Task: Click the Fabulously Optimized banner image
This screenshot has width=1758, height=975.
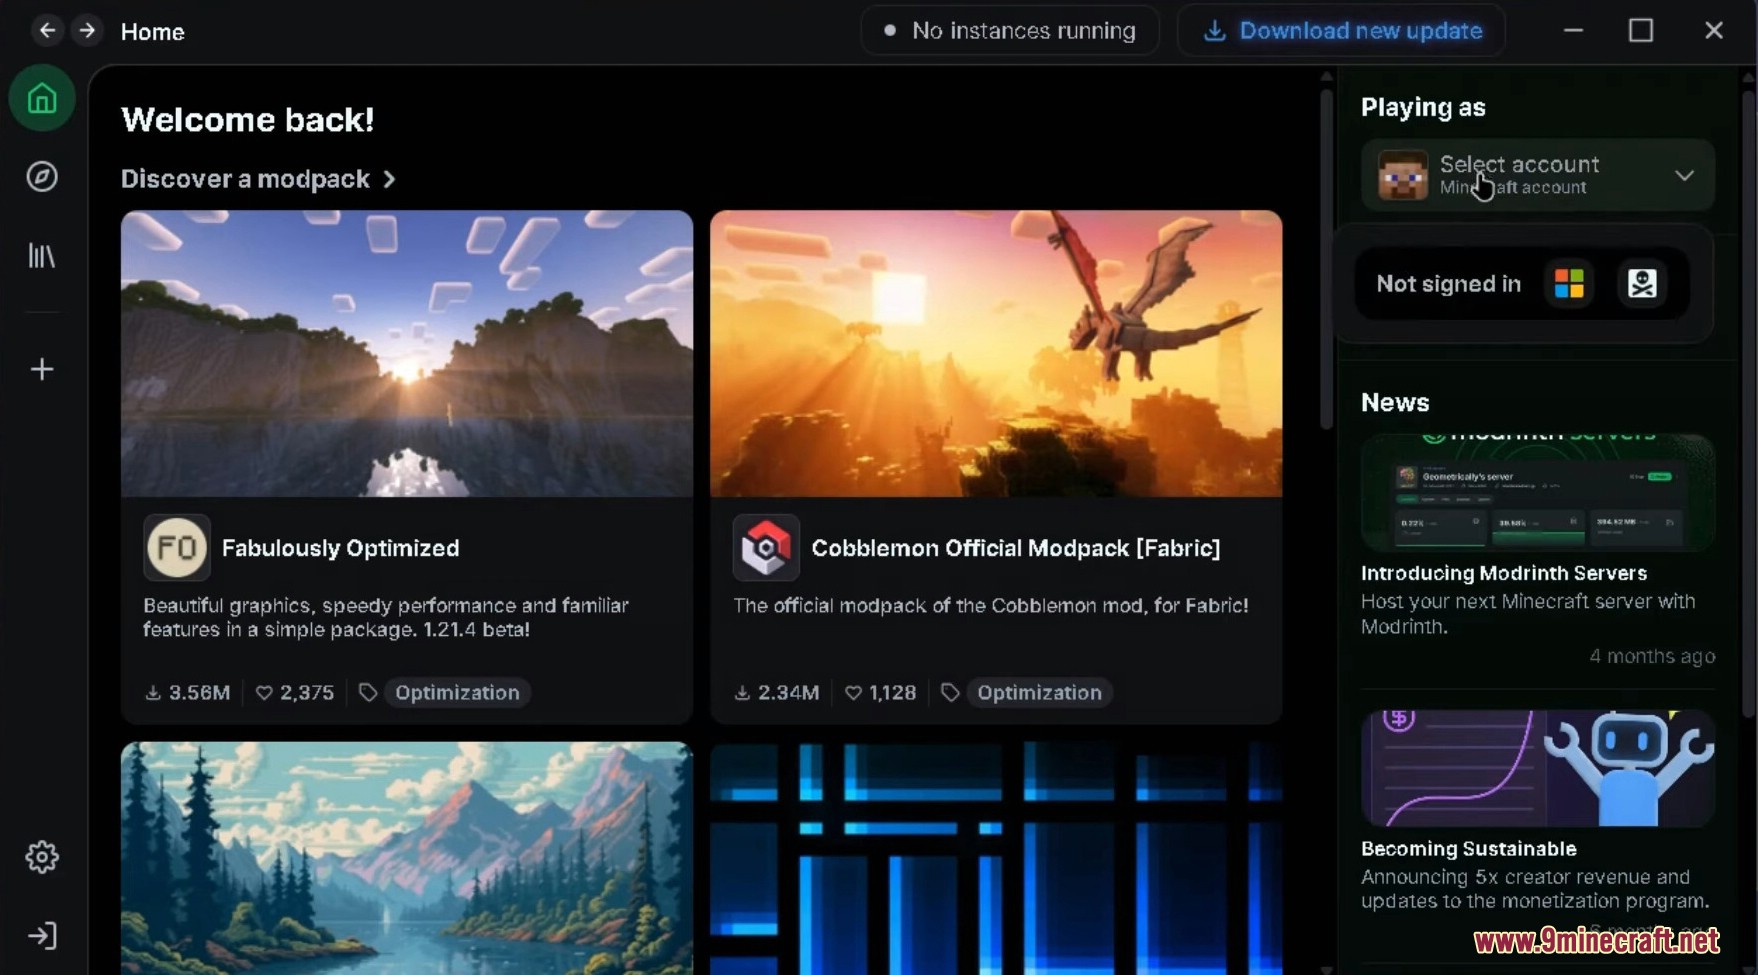Action: [x=407, y=353]
